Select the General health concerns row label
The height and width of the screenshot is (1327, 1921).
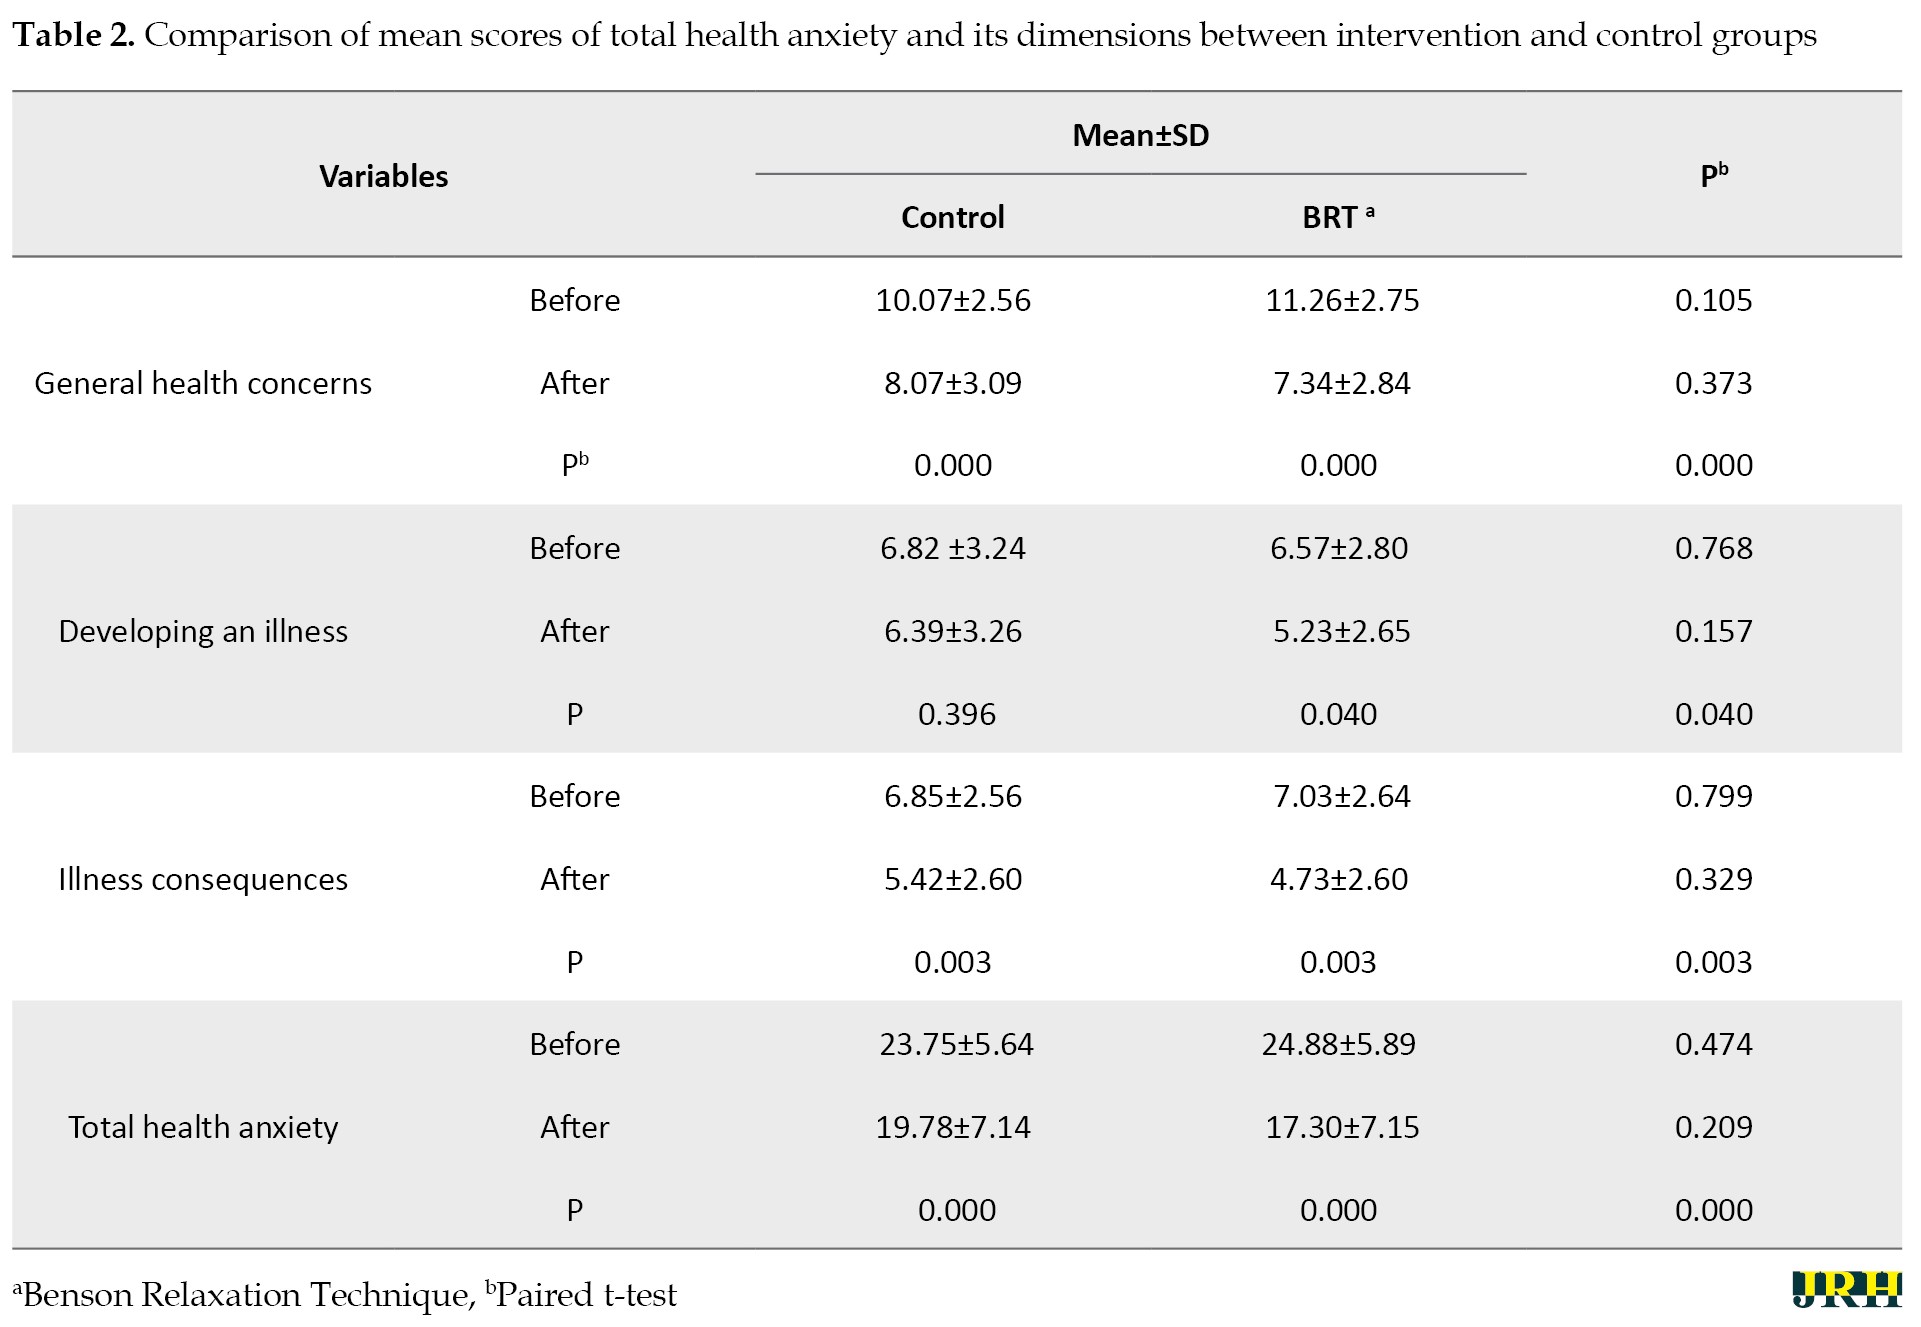point(203,383)
